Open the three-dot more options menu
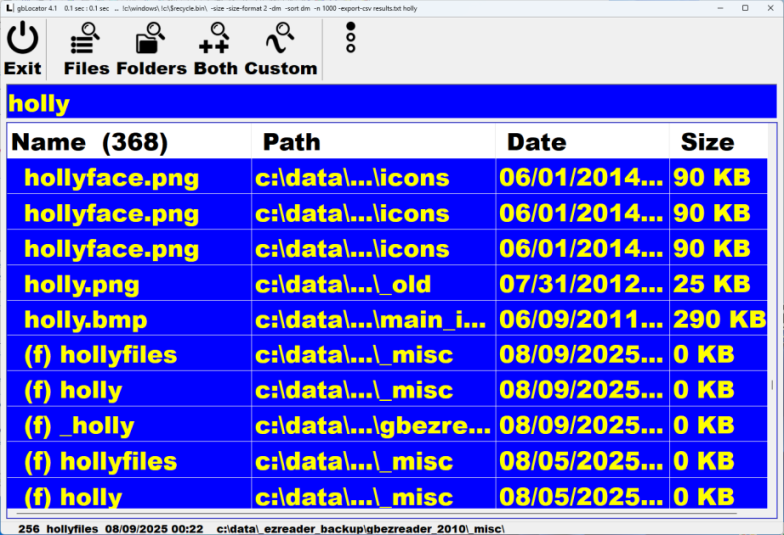The height and width of the screenshot is (535, 784). [x=350, y=37]
